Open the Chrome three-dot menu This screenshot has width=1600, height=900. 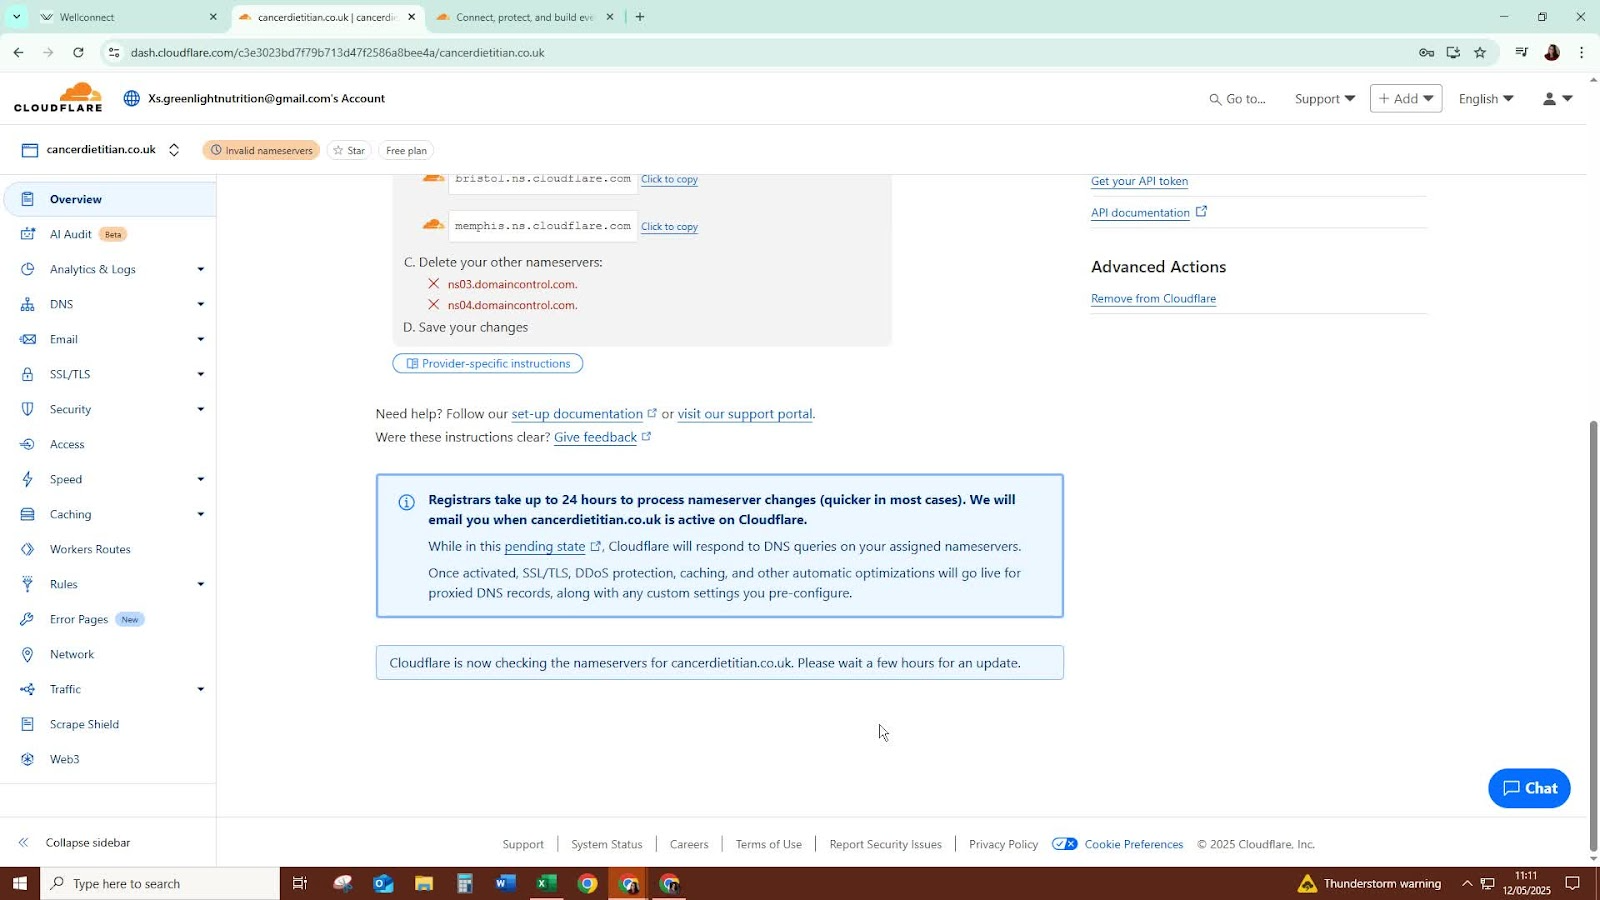(x=1581, y=52)
